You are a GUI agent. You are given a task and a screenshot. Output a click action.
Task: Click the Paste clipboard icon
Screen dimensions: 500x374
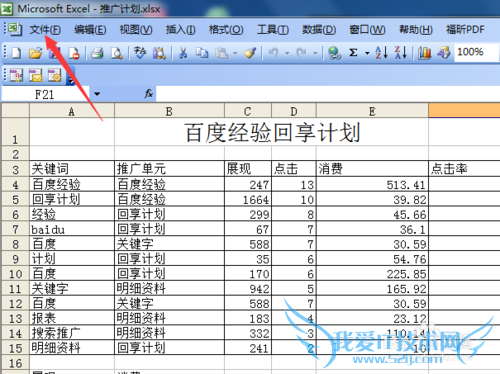click(x=221, y=53)
